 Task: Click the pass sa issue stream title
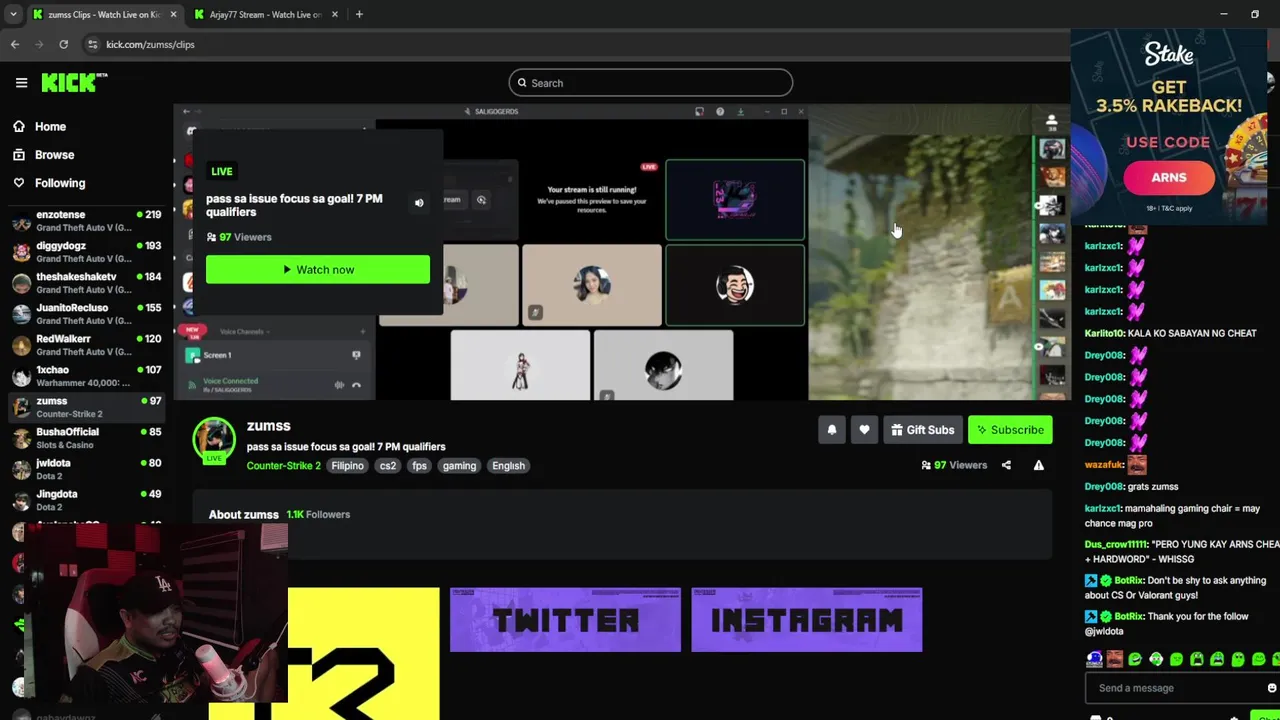(346, 447)
